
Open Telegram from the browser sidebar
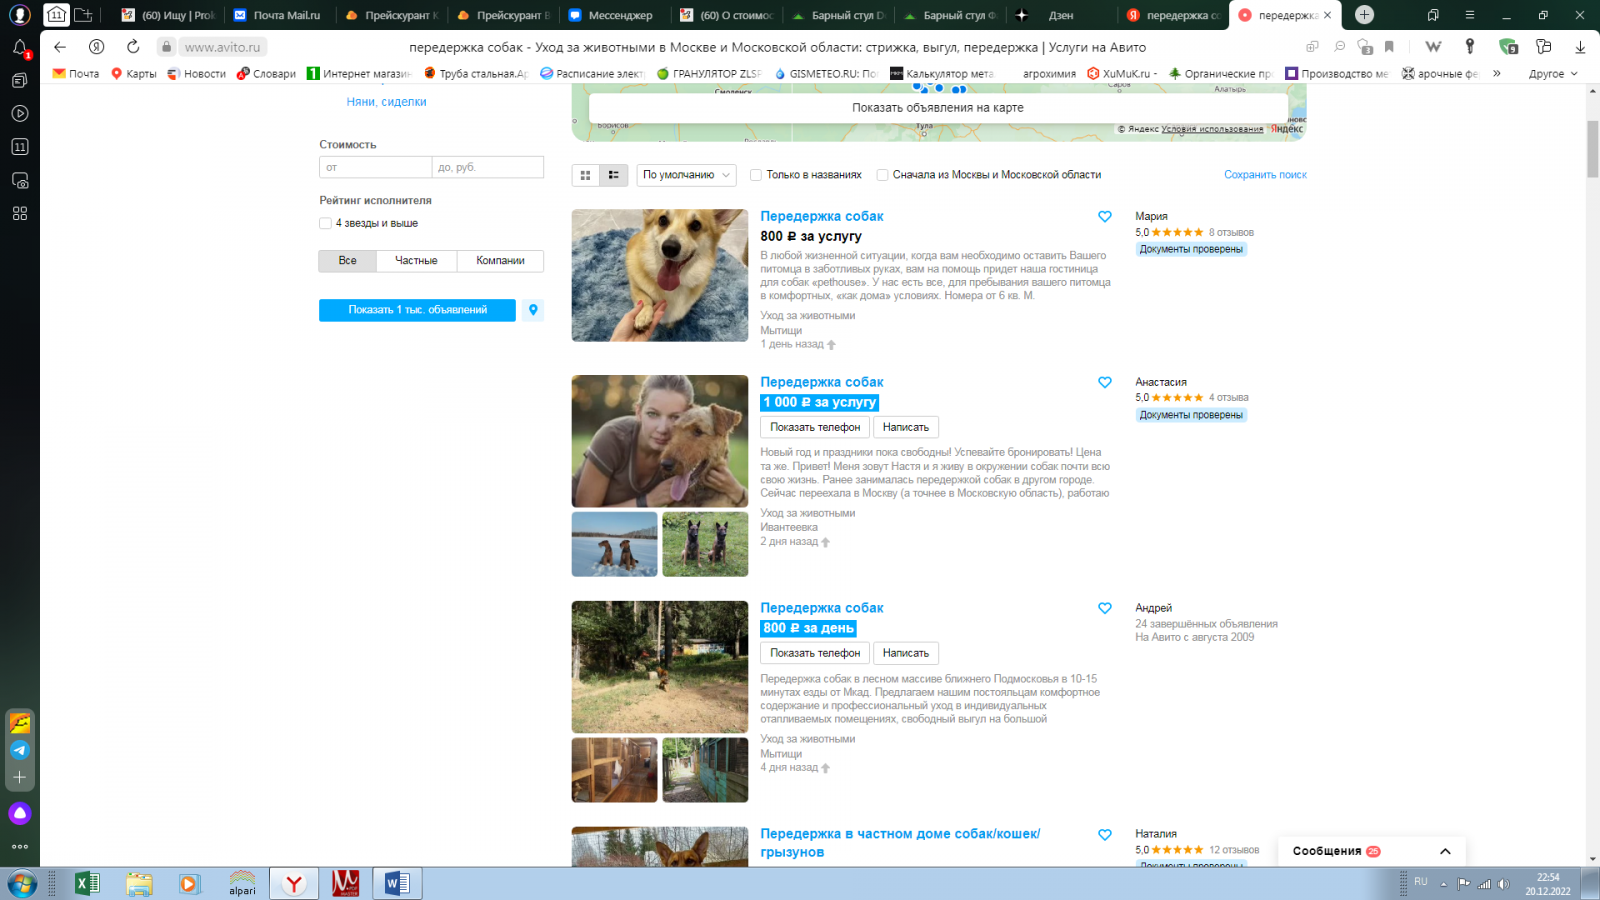tap(20, 750)
